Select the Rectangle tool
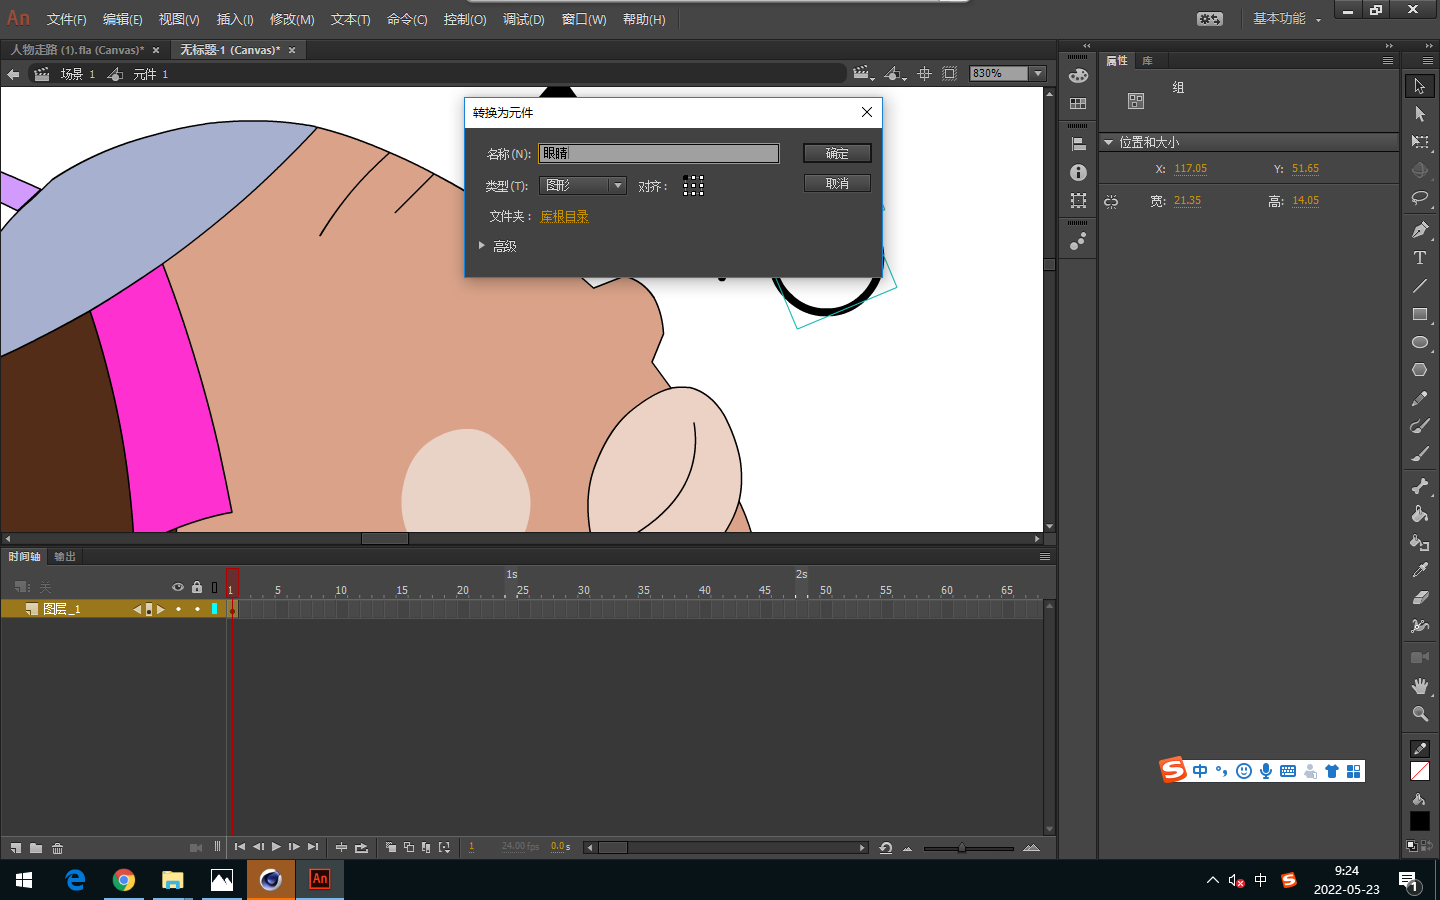Image resolution: width=1440 pixels, height=900 pixels. (x=1419, y=314)
